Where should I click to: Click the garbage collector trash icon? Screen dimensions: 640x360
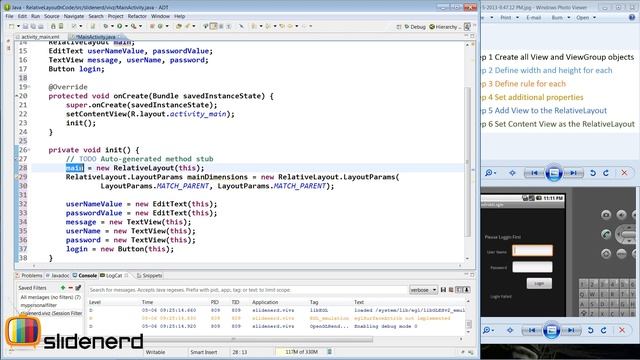pos(330,352)
